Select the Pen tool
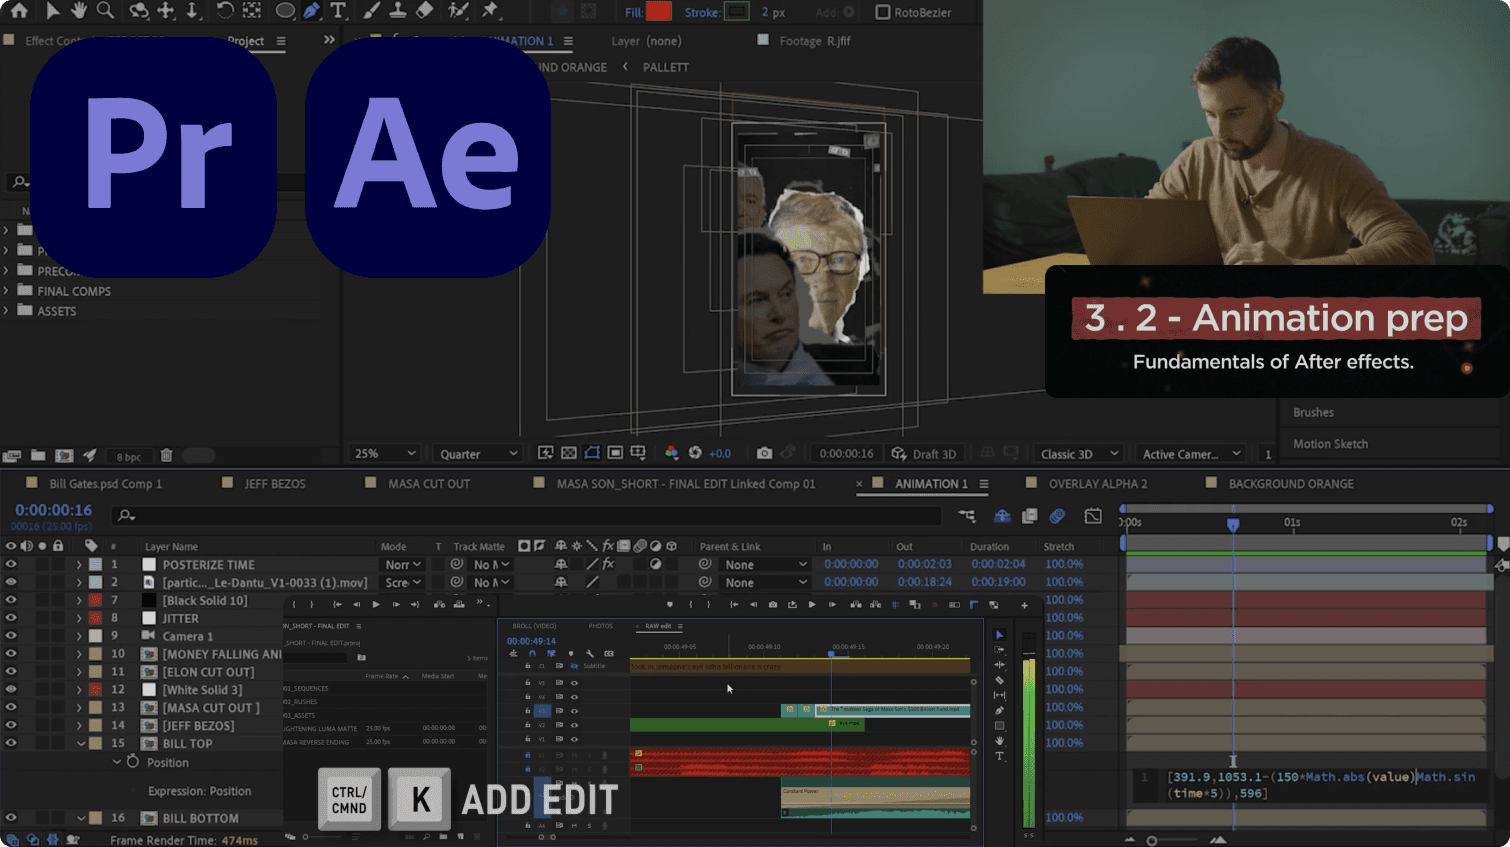 [x=312, y=11]
